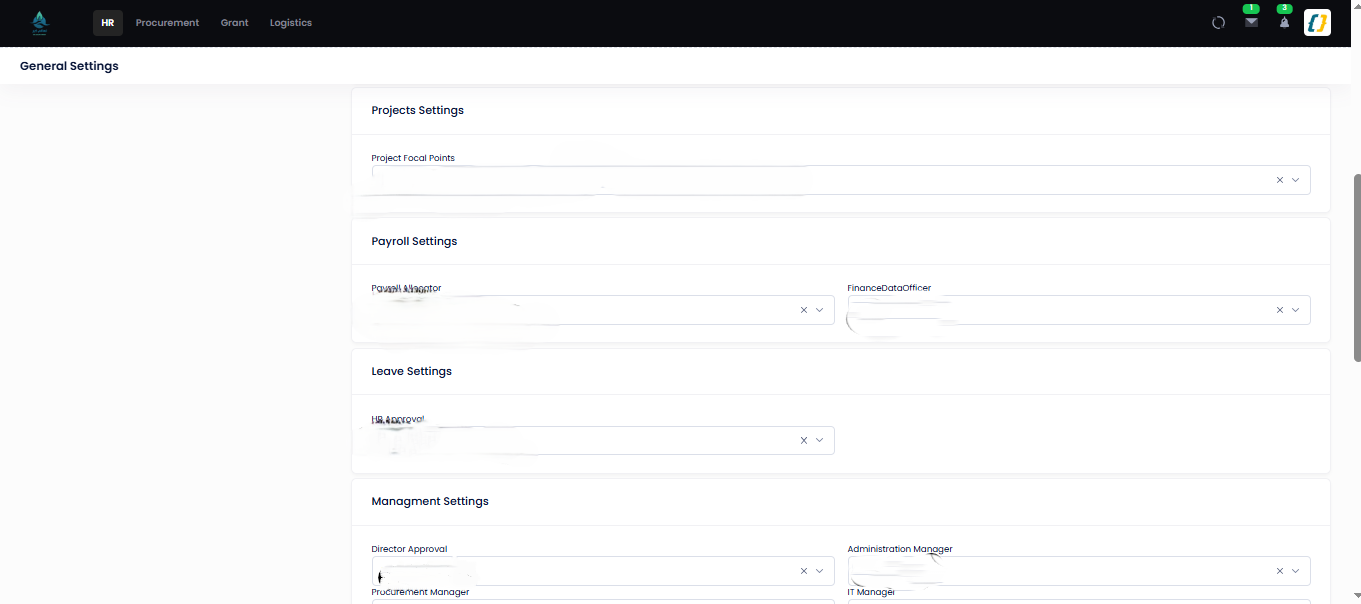1361x604 pixels.
Task: Expand the Administration Manager dropdown arrow
Action: 1295,571
